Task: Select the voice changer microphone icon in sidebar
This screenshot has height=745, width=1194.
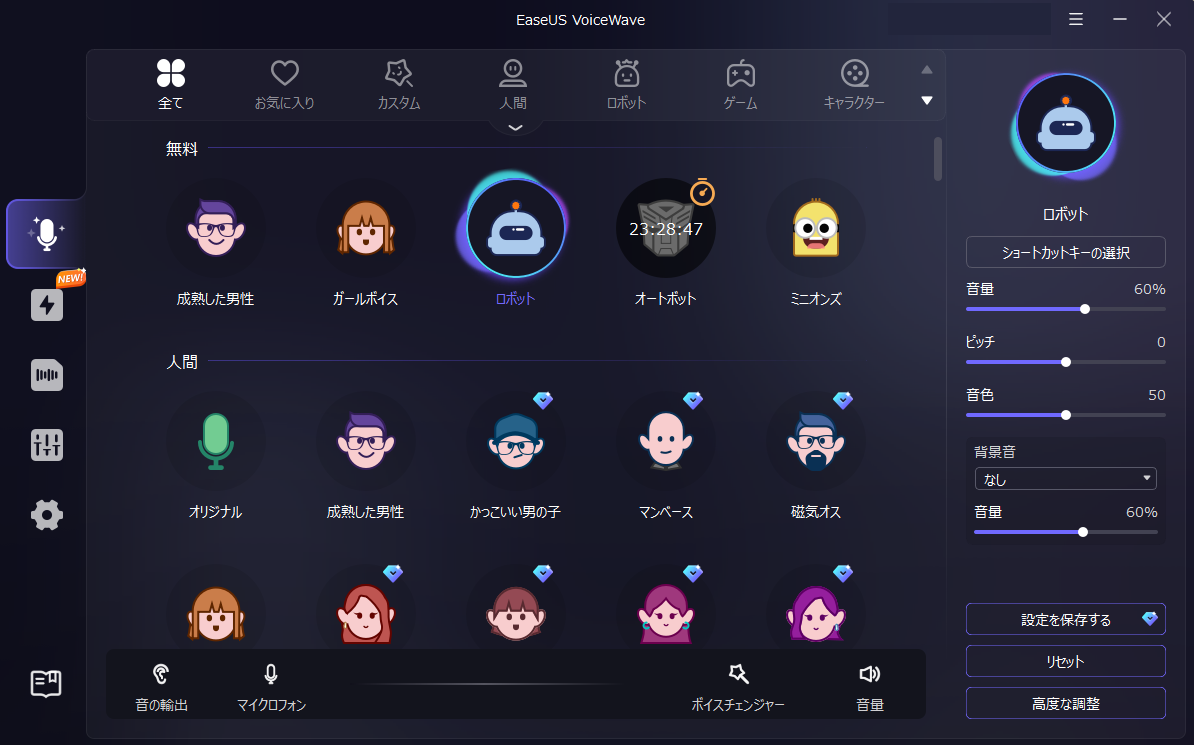Action: pos(46,234)
